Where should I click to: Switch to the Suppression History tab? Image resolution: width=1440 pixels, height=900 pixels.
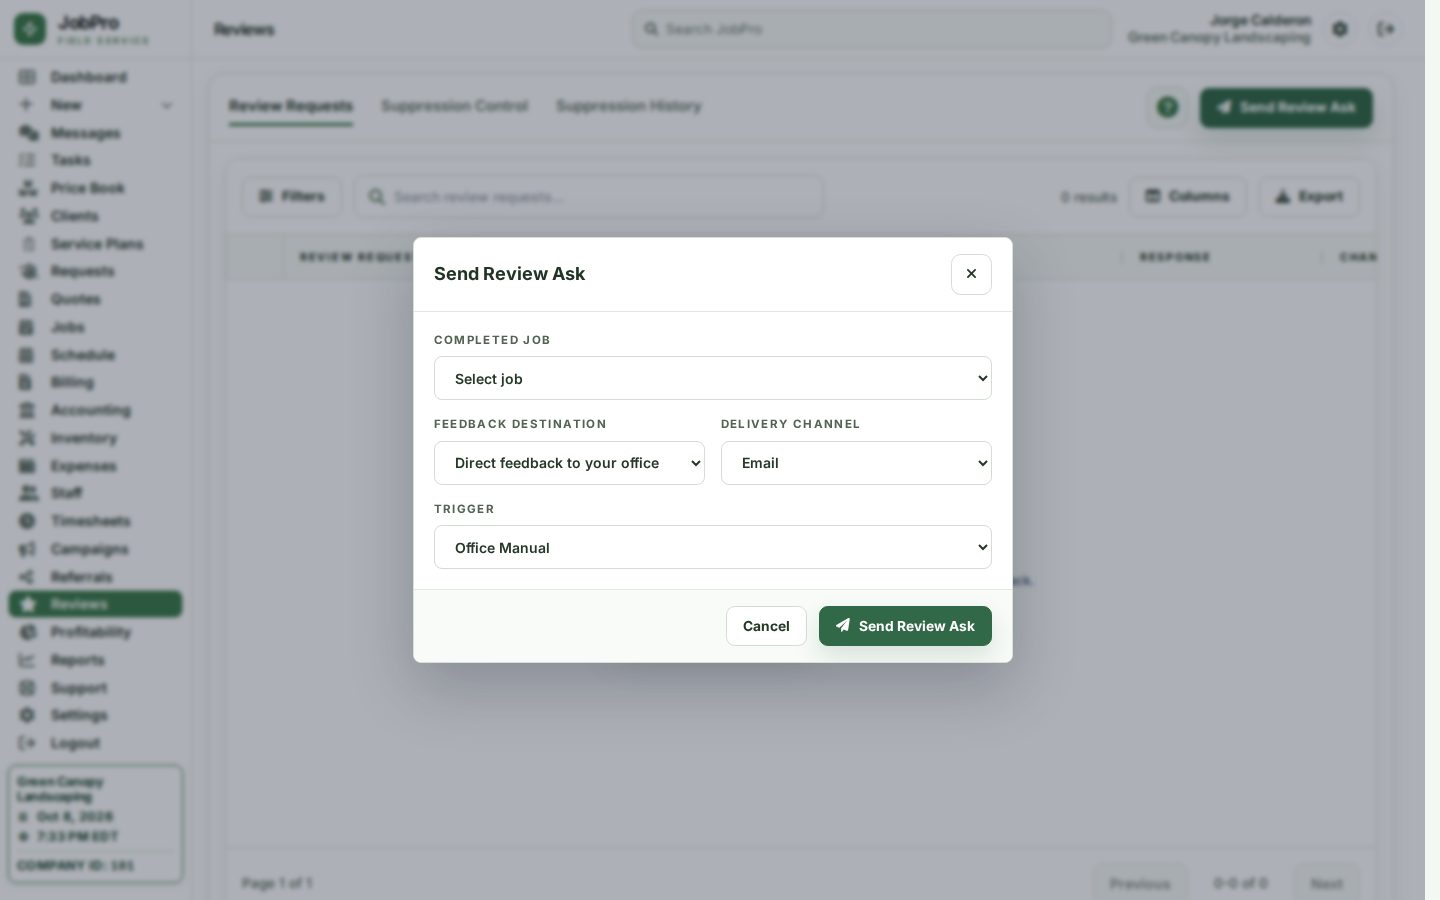[628, 106]
